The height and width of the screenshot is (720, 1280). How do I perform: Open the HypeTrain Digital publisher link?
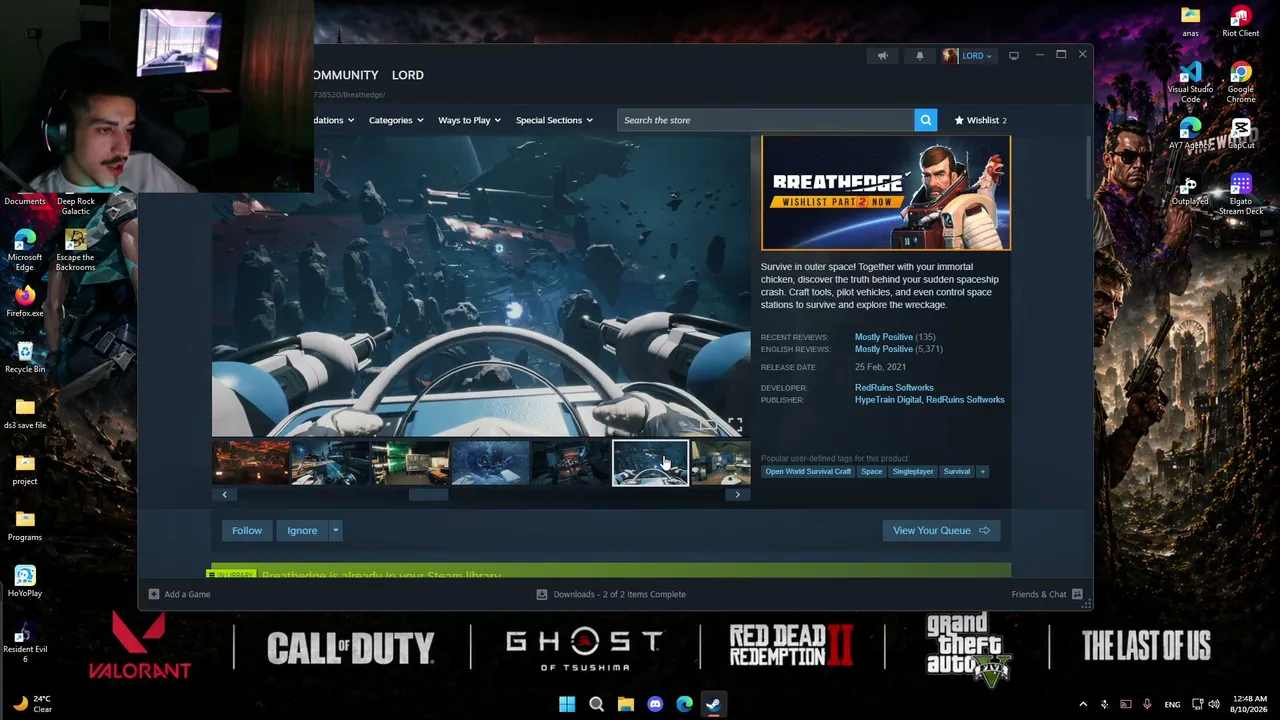click(888, 400)
